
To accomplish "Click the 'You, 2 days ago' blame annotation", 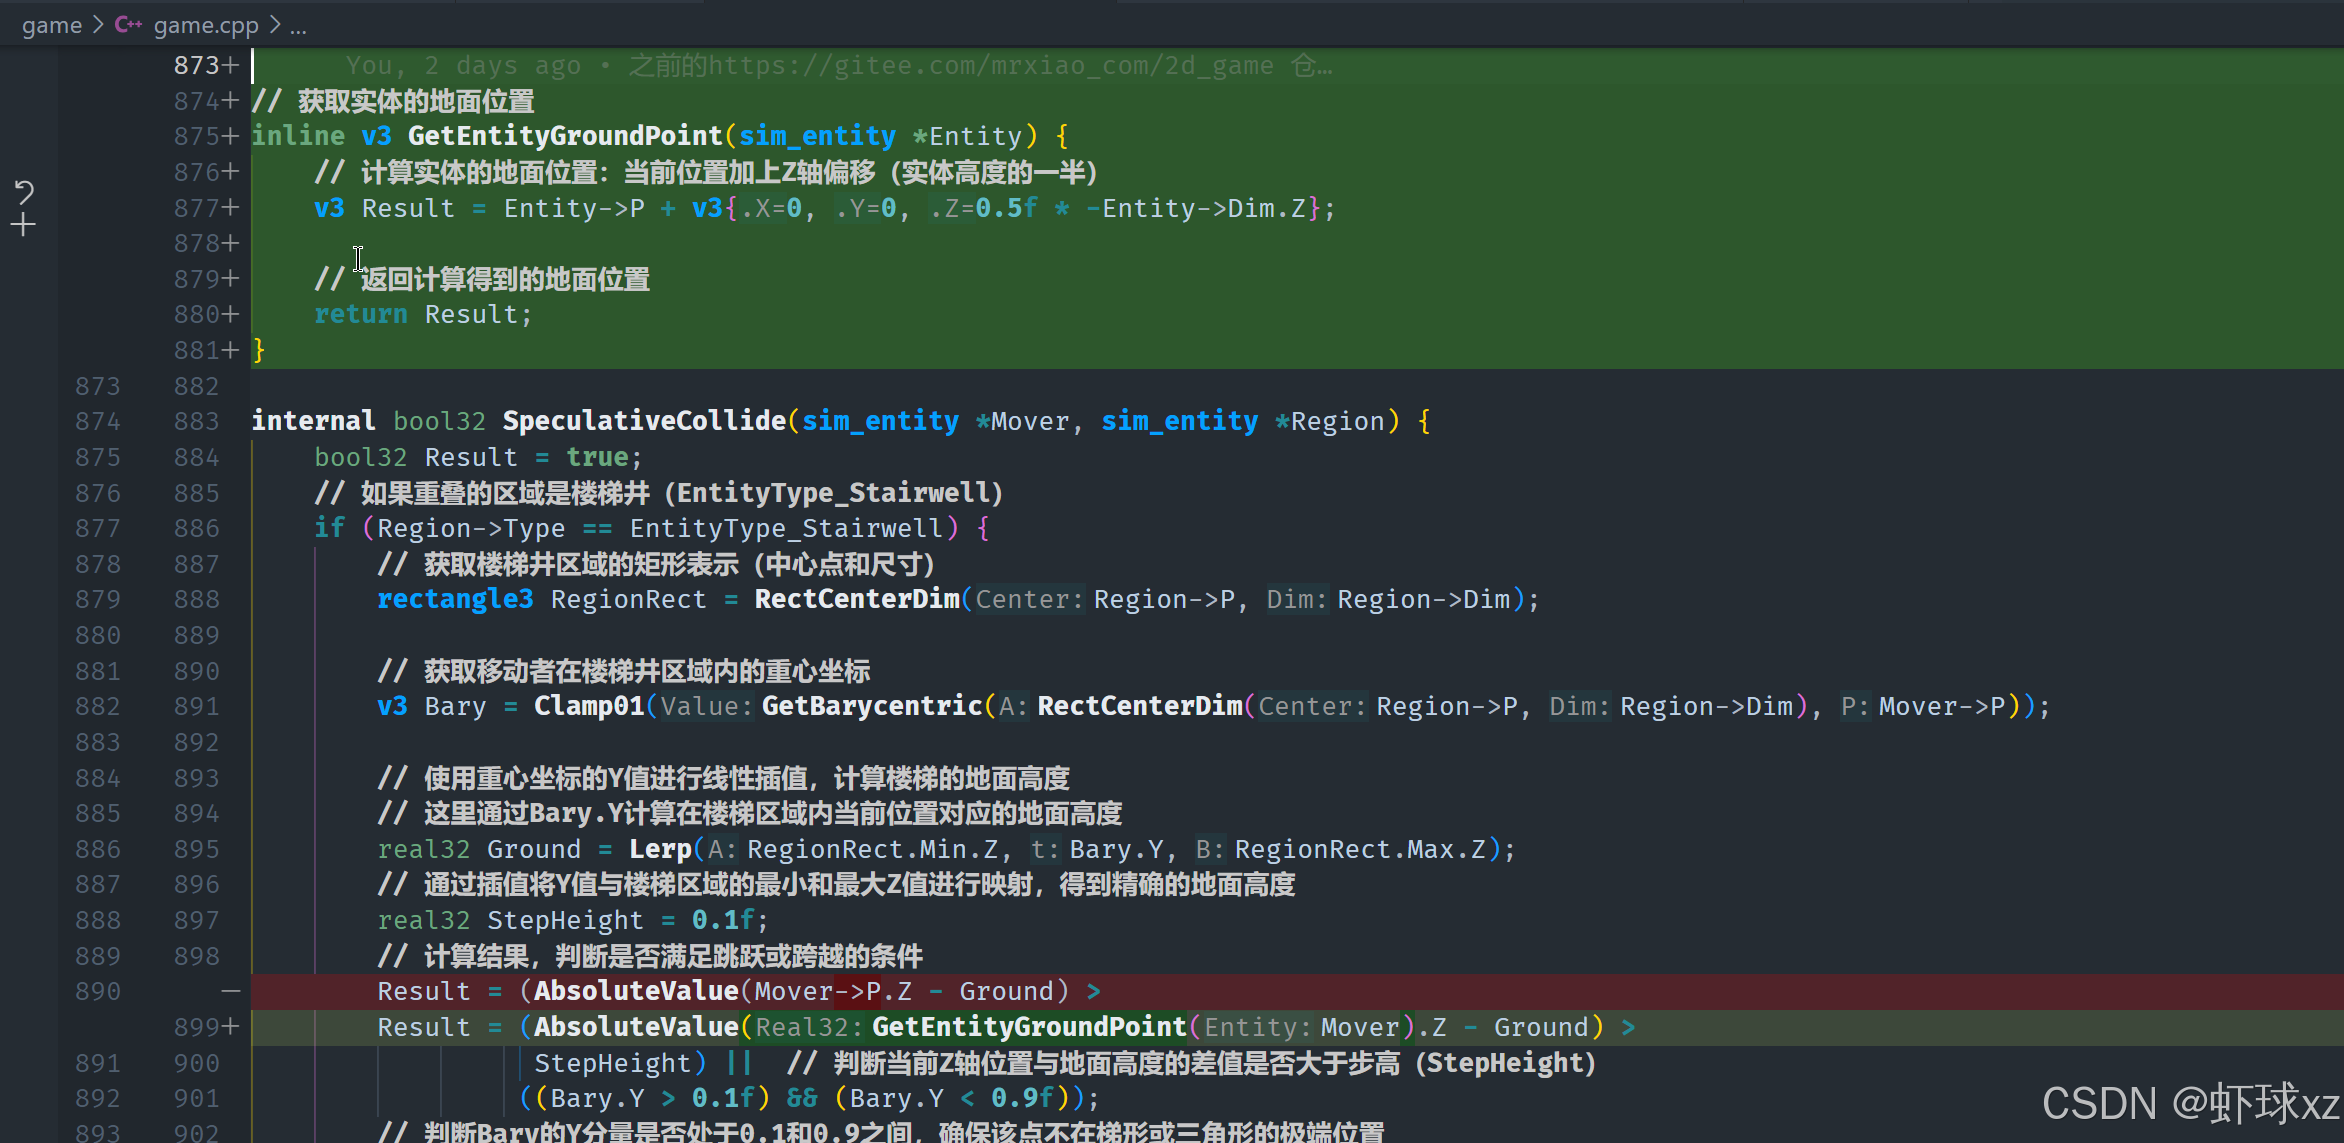I will (463, 66).
